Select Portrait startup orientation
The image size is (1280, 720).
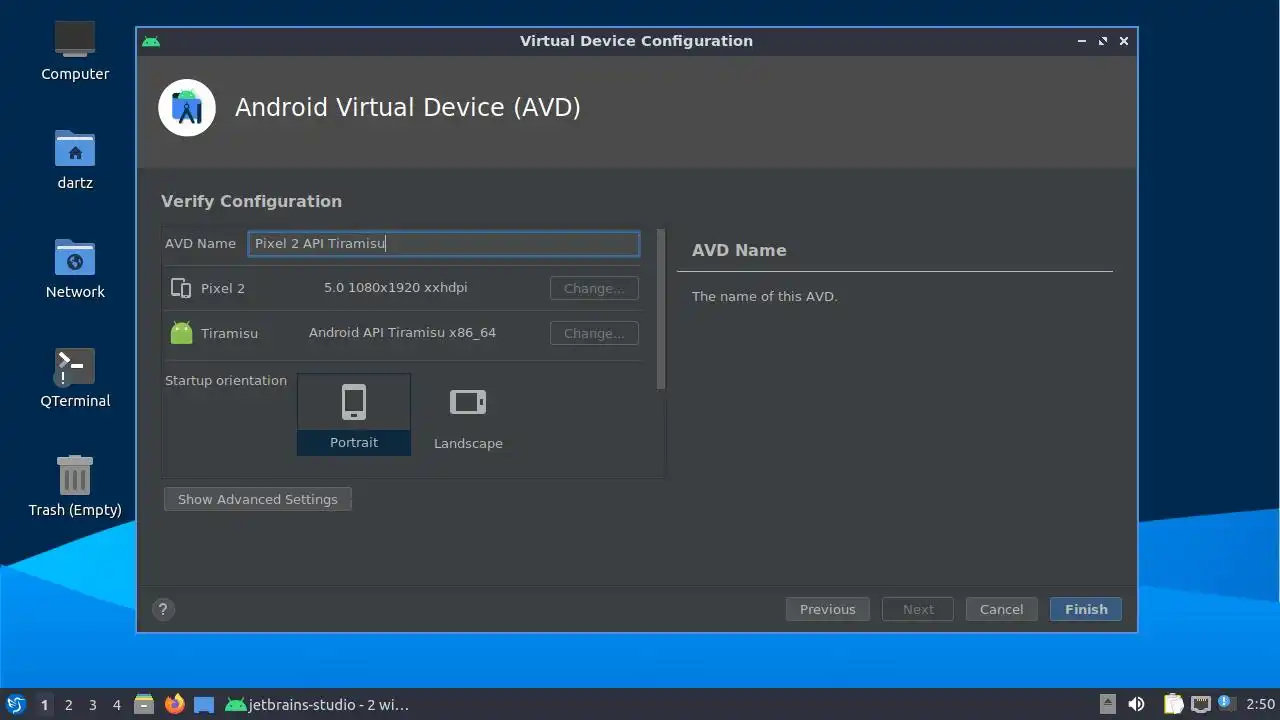click(354, 415)
